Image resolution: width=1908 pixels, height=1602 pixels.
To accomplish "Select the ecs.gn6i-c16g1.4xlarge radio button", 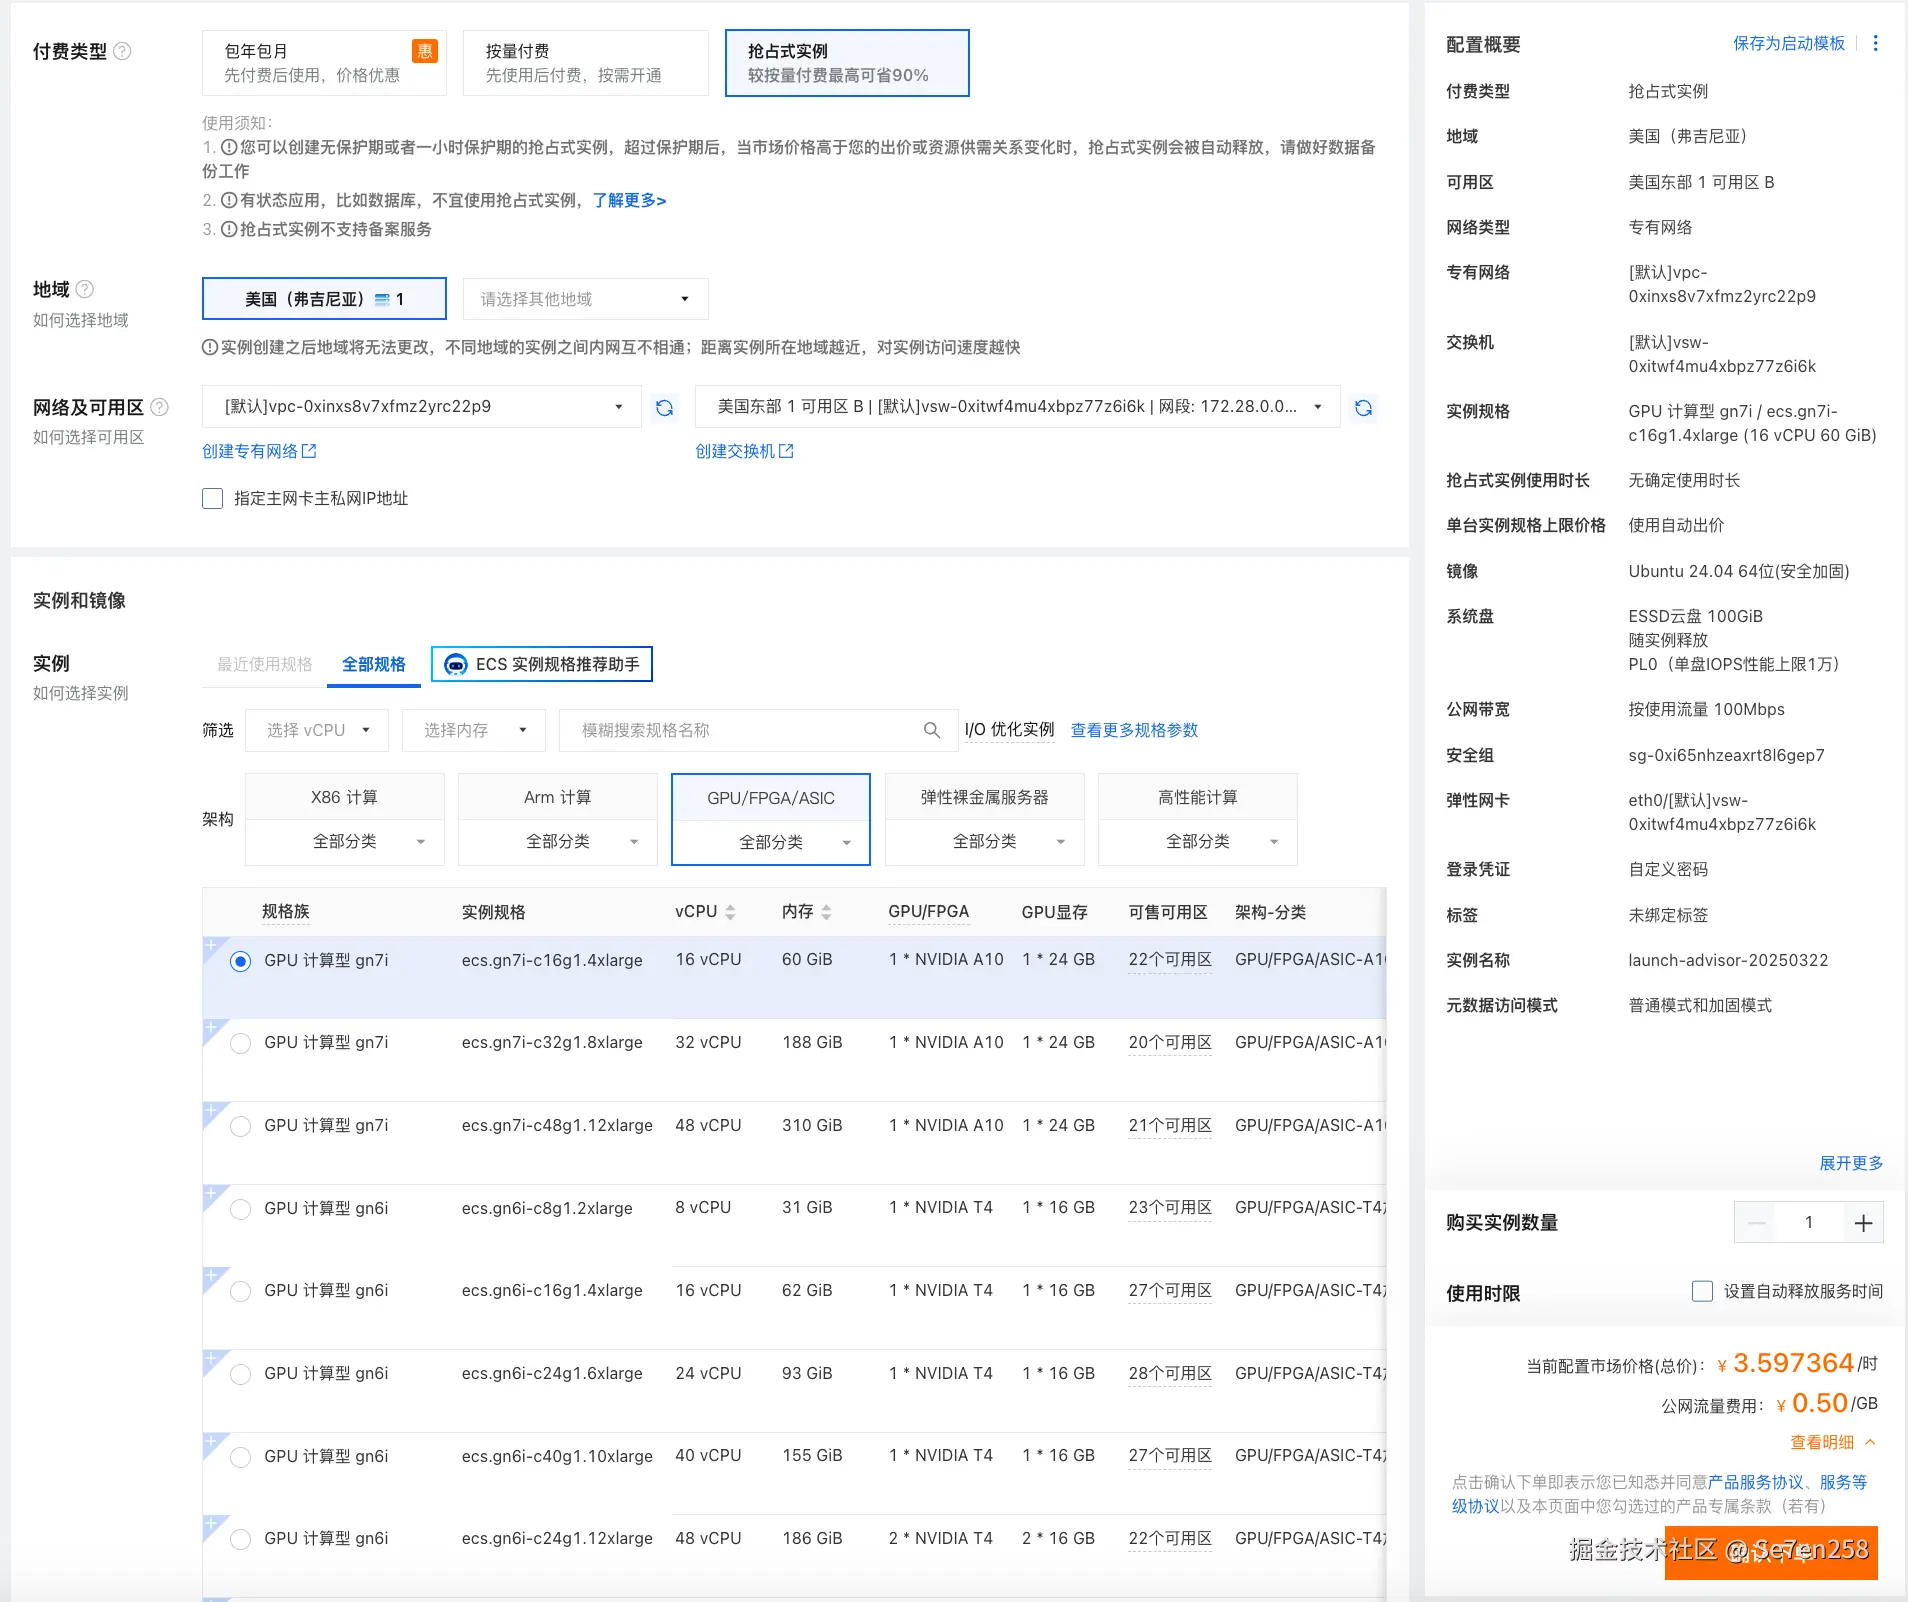I will tap(240, 1291).
